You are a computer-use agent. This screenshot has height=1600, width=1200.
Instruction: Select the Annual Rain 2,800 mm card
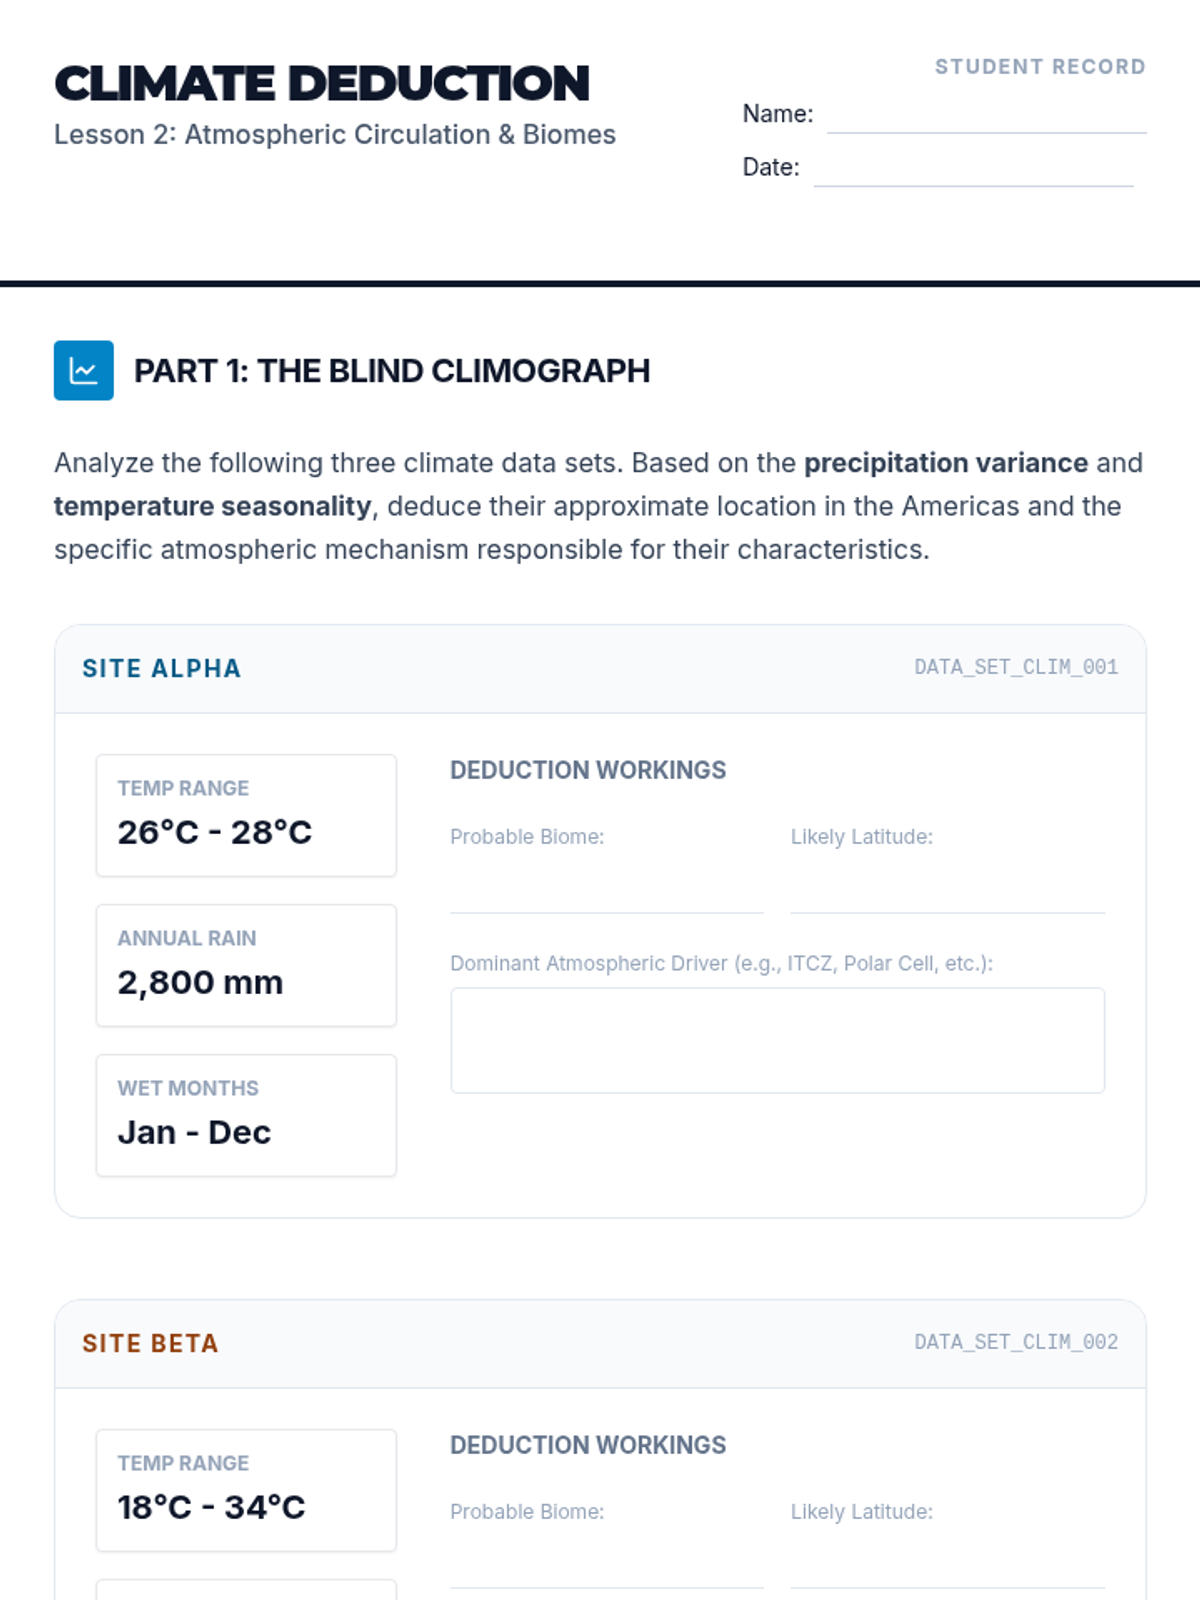[246, 965]
